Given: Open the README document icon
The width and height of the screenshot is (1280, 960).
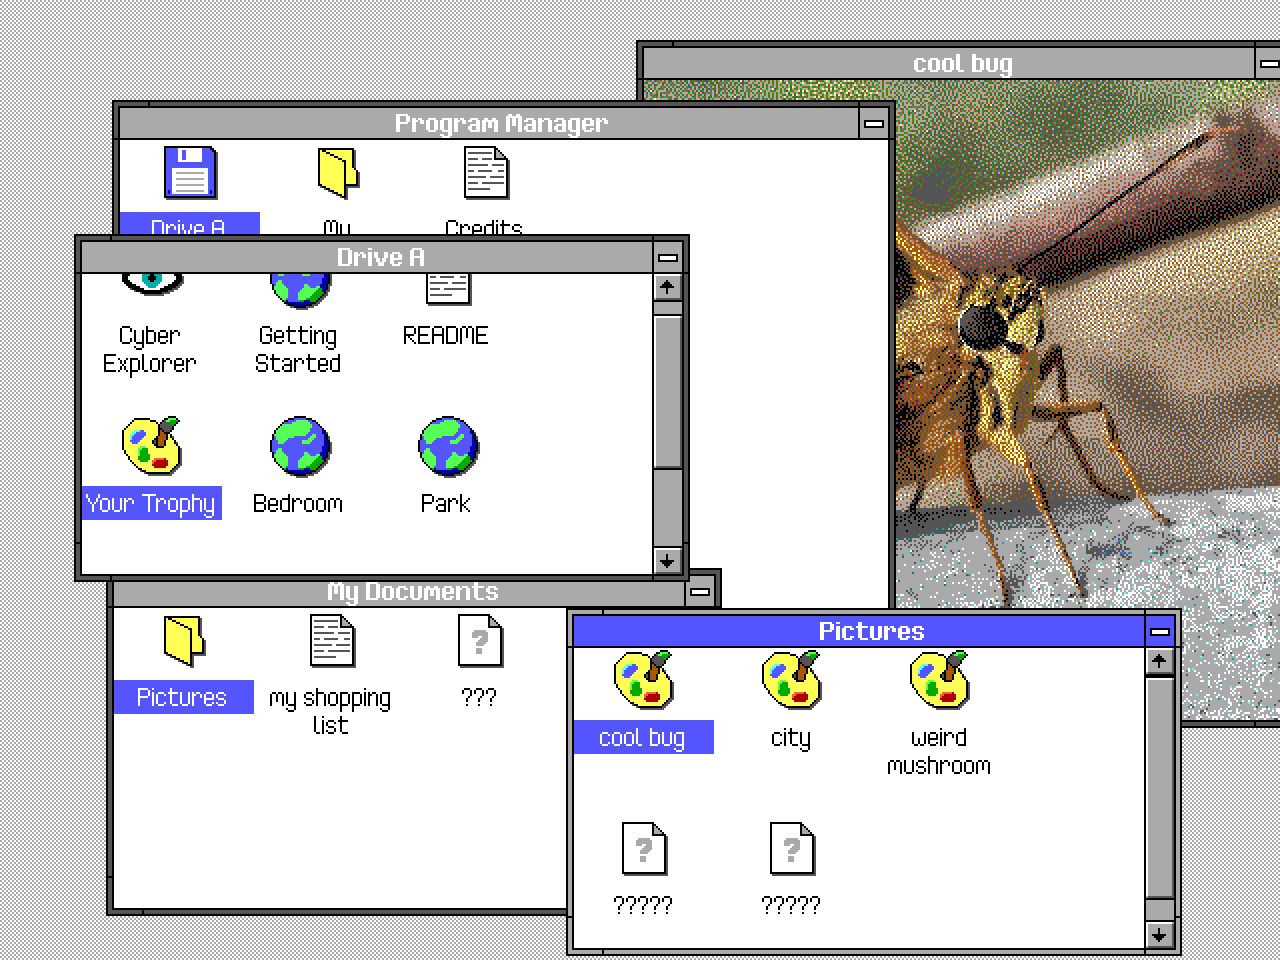Looking at the screenshot, I should click(x=448, y=288).
